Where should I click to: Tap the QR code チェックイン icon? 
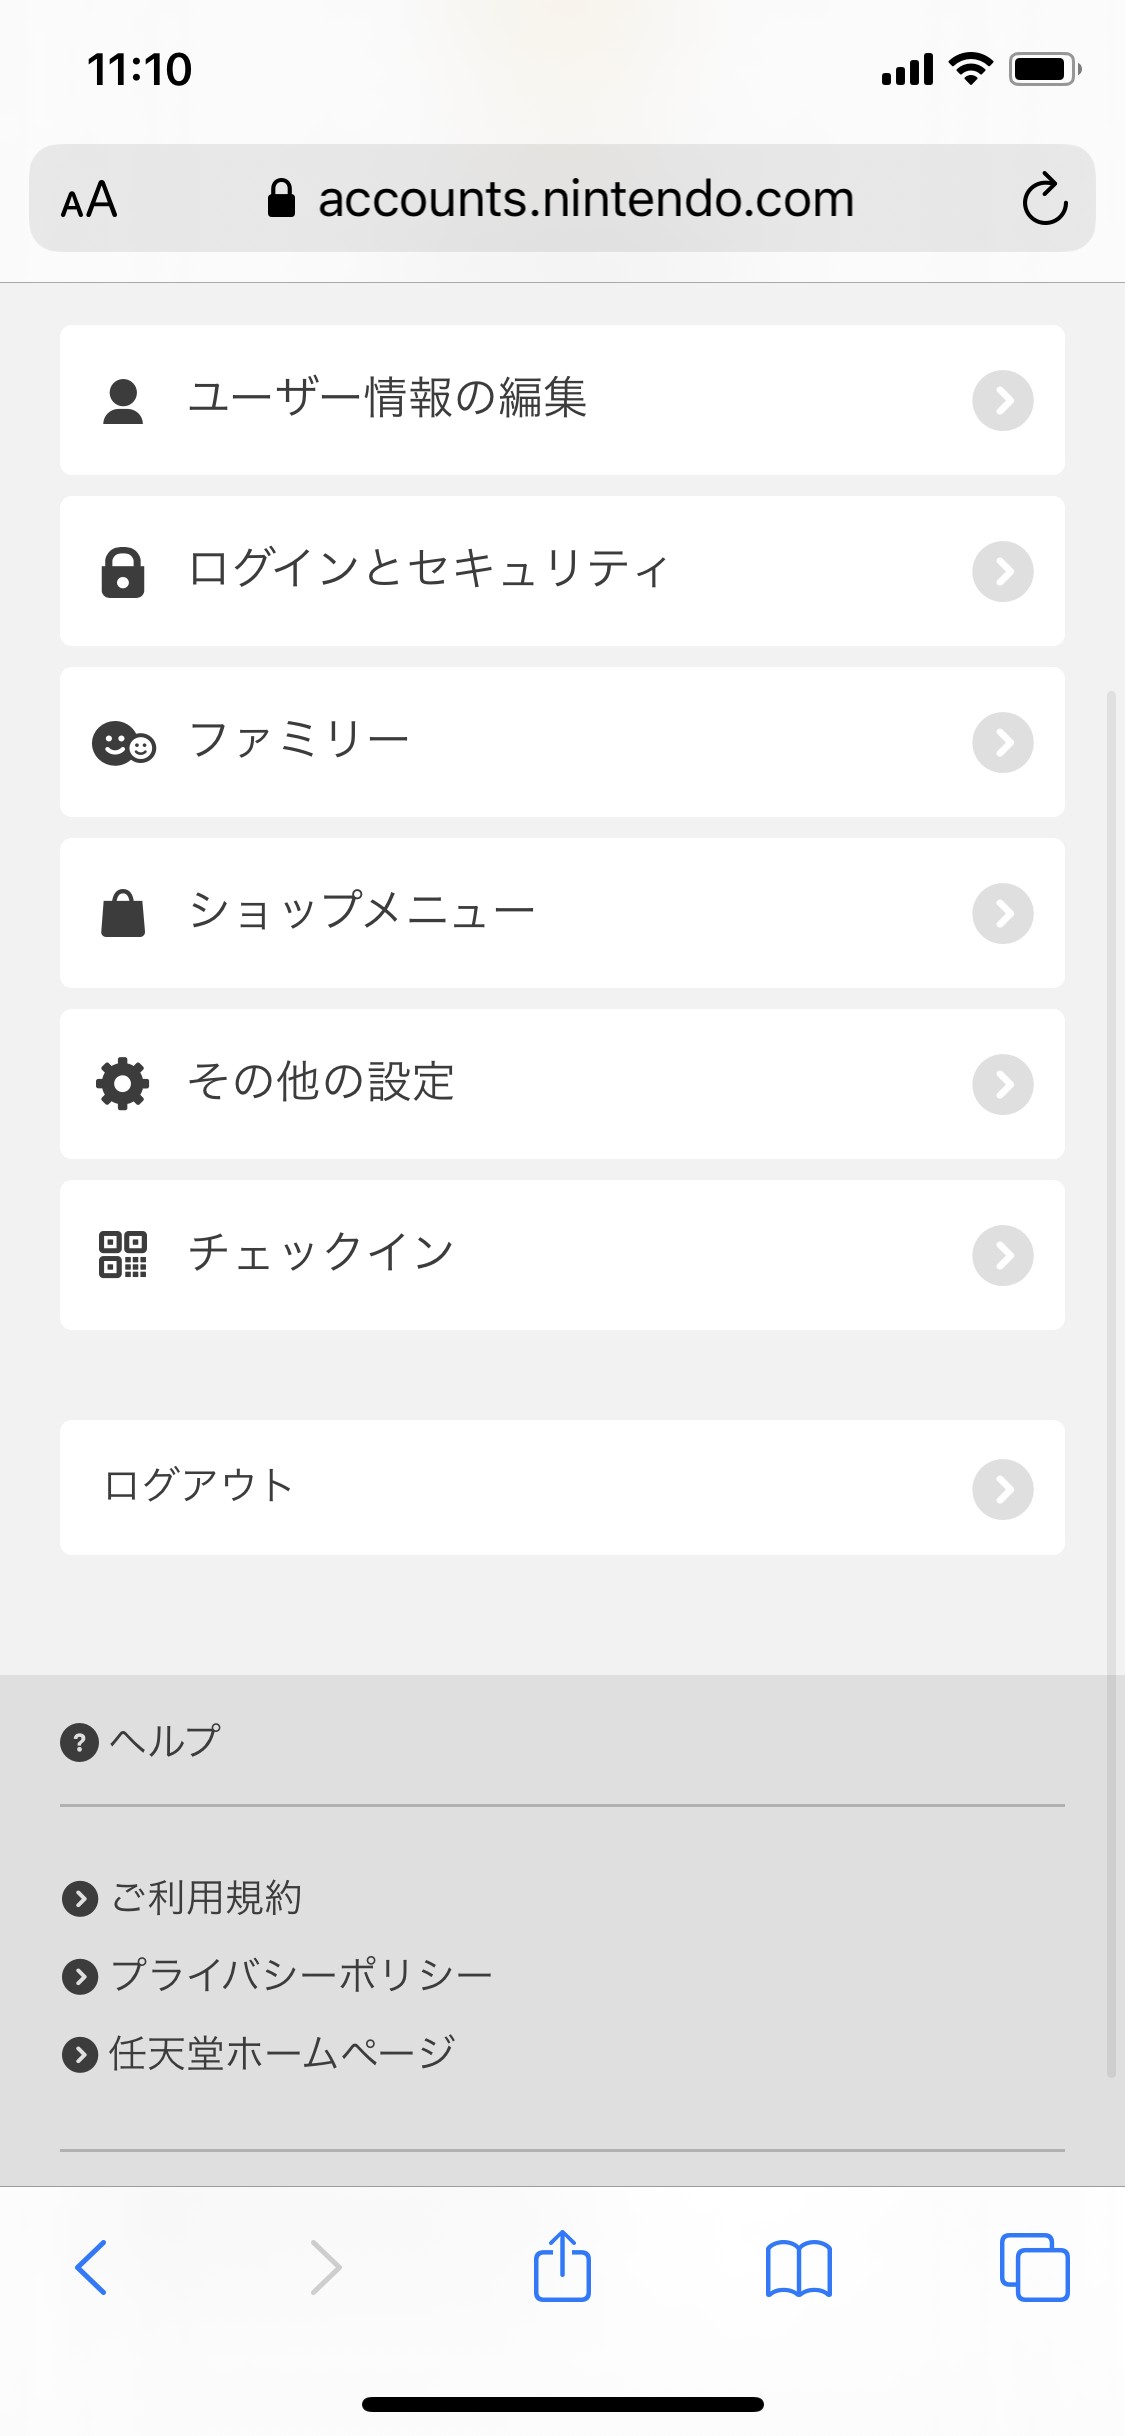123,1255
